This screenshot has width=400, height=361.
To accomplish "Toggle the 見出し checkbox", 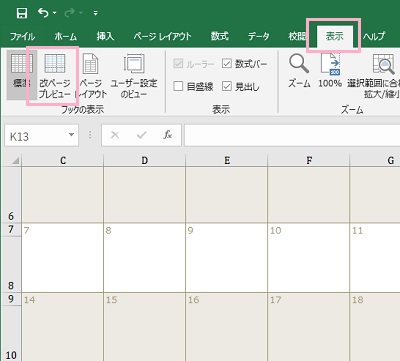I will click(227, 86).
